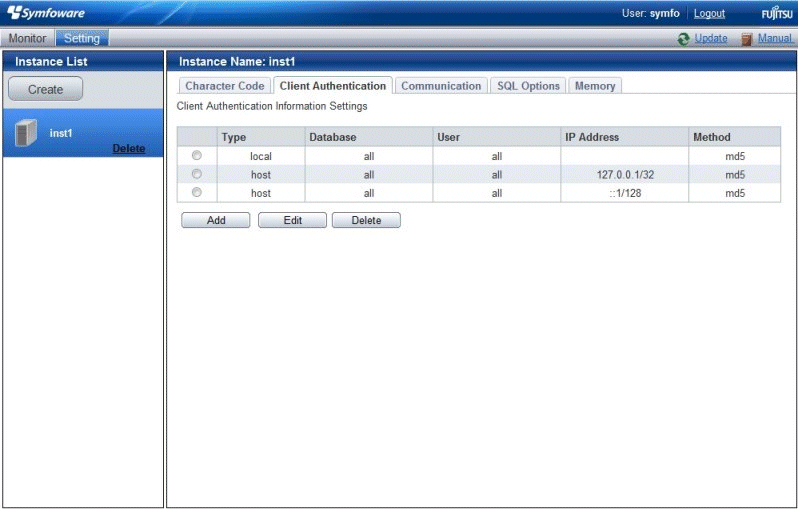This screenshot has width=798, height=509.
Task: Open the SQL Options tab
Action: click(x=528, y=86)
